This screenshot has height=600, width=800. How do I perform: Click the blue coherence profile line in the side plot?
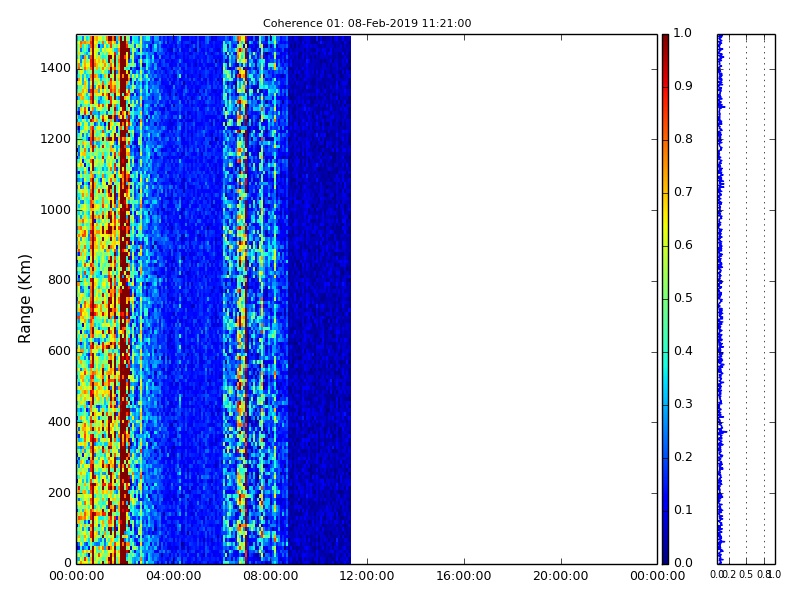coord(720,299)
